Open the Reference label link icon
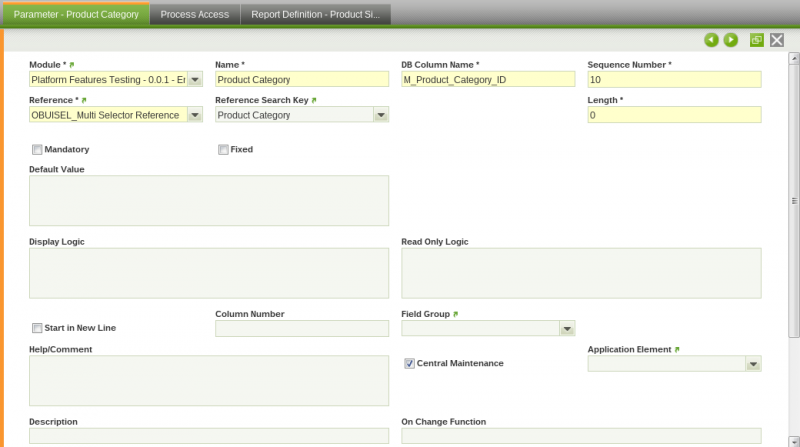 point(84,101)
